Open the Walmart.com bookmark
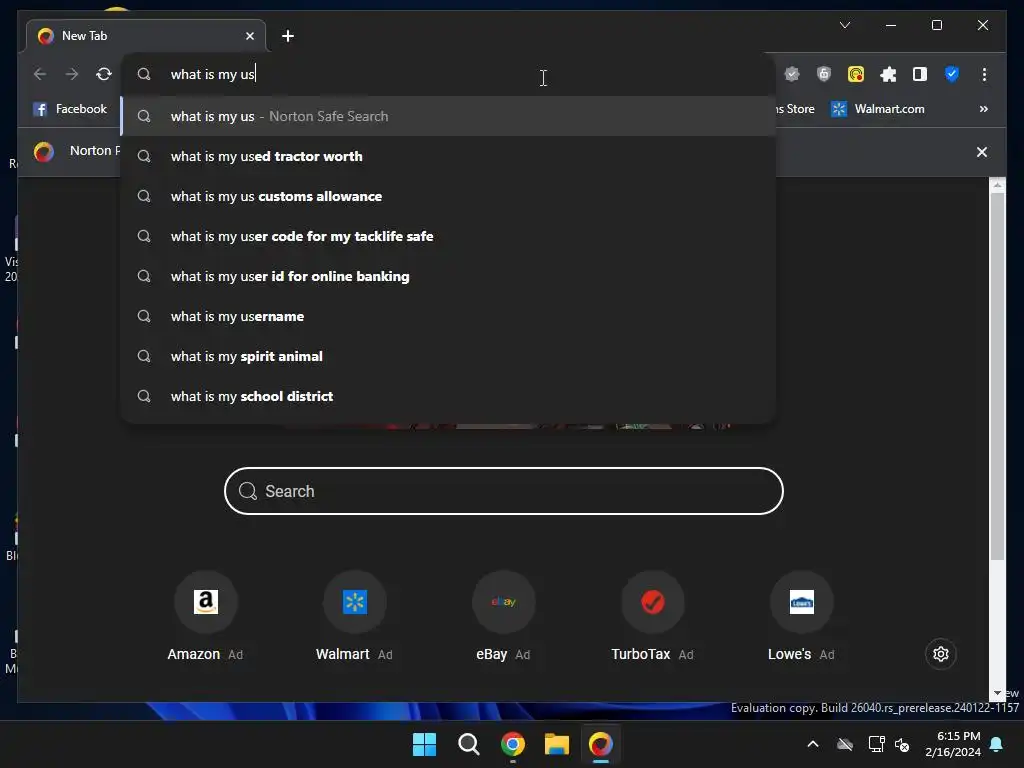Image resolution: width=1024 pixels, height=768 pixels. point(878,109)
